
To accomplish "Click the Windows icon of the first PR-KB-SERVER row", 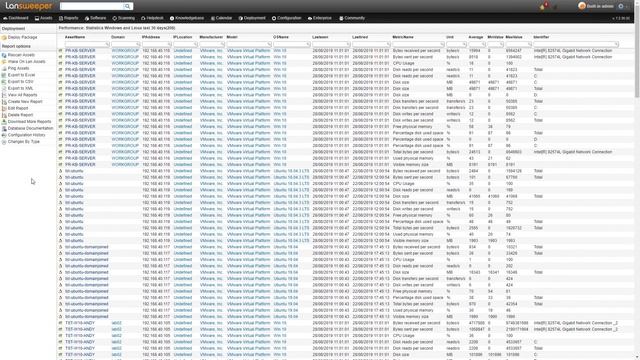I will pyautogui.click(x=61, y=51).
